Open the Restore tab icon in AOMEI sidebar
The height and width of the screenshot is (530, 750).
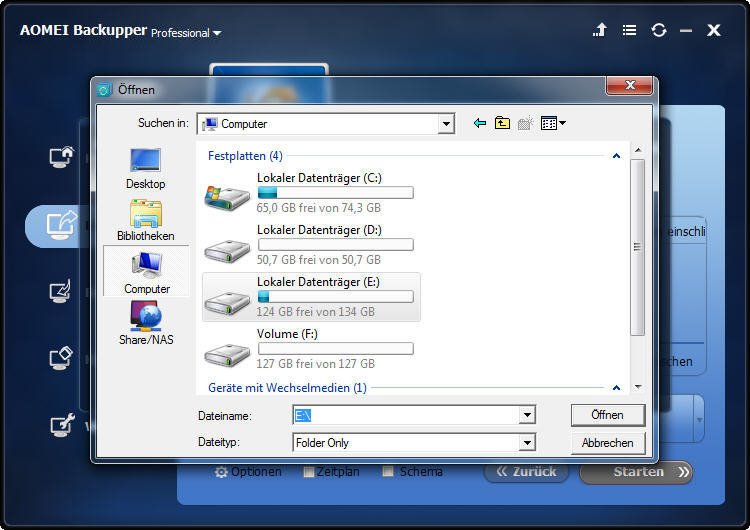[61, 291]
